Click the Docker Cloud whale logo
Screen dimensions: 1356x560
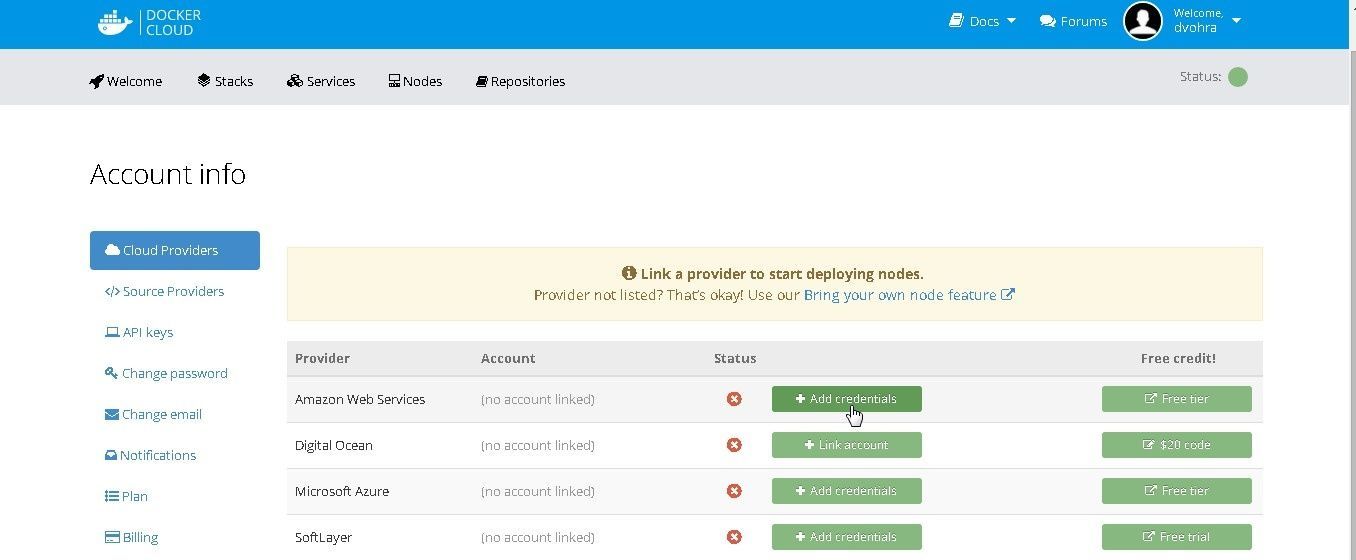(x=115, y=22)
